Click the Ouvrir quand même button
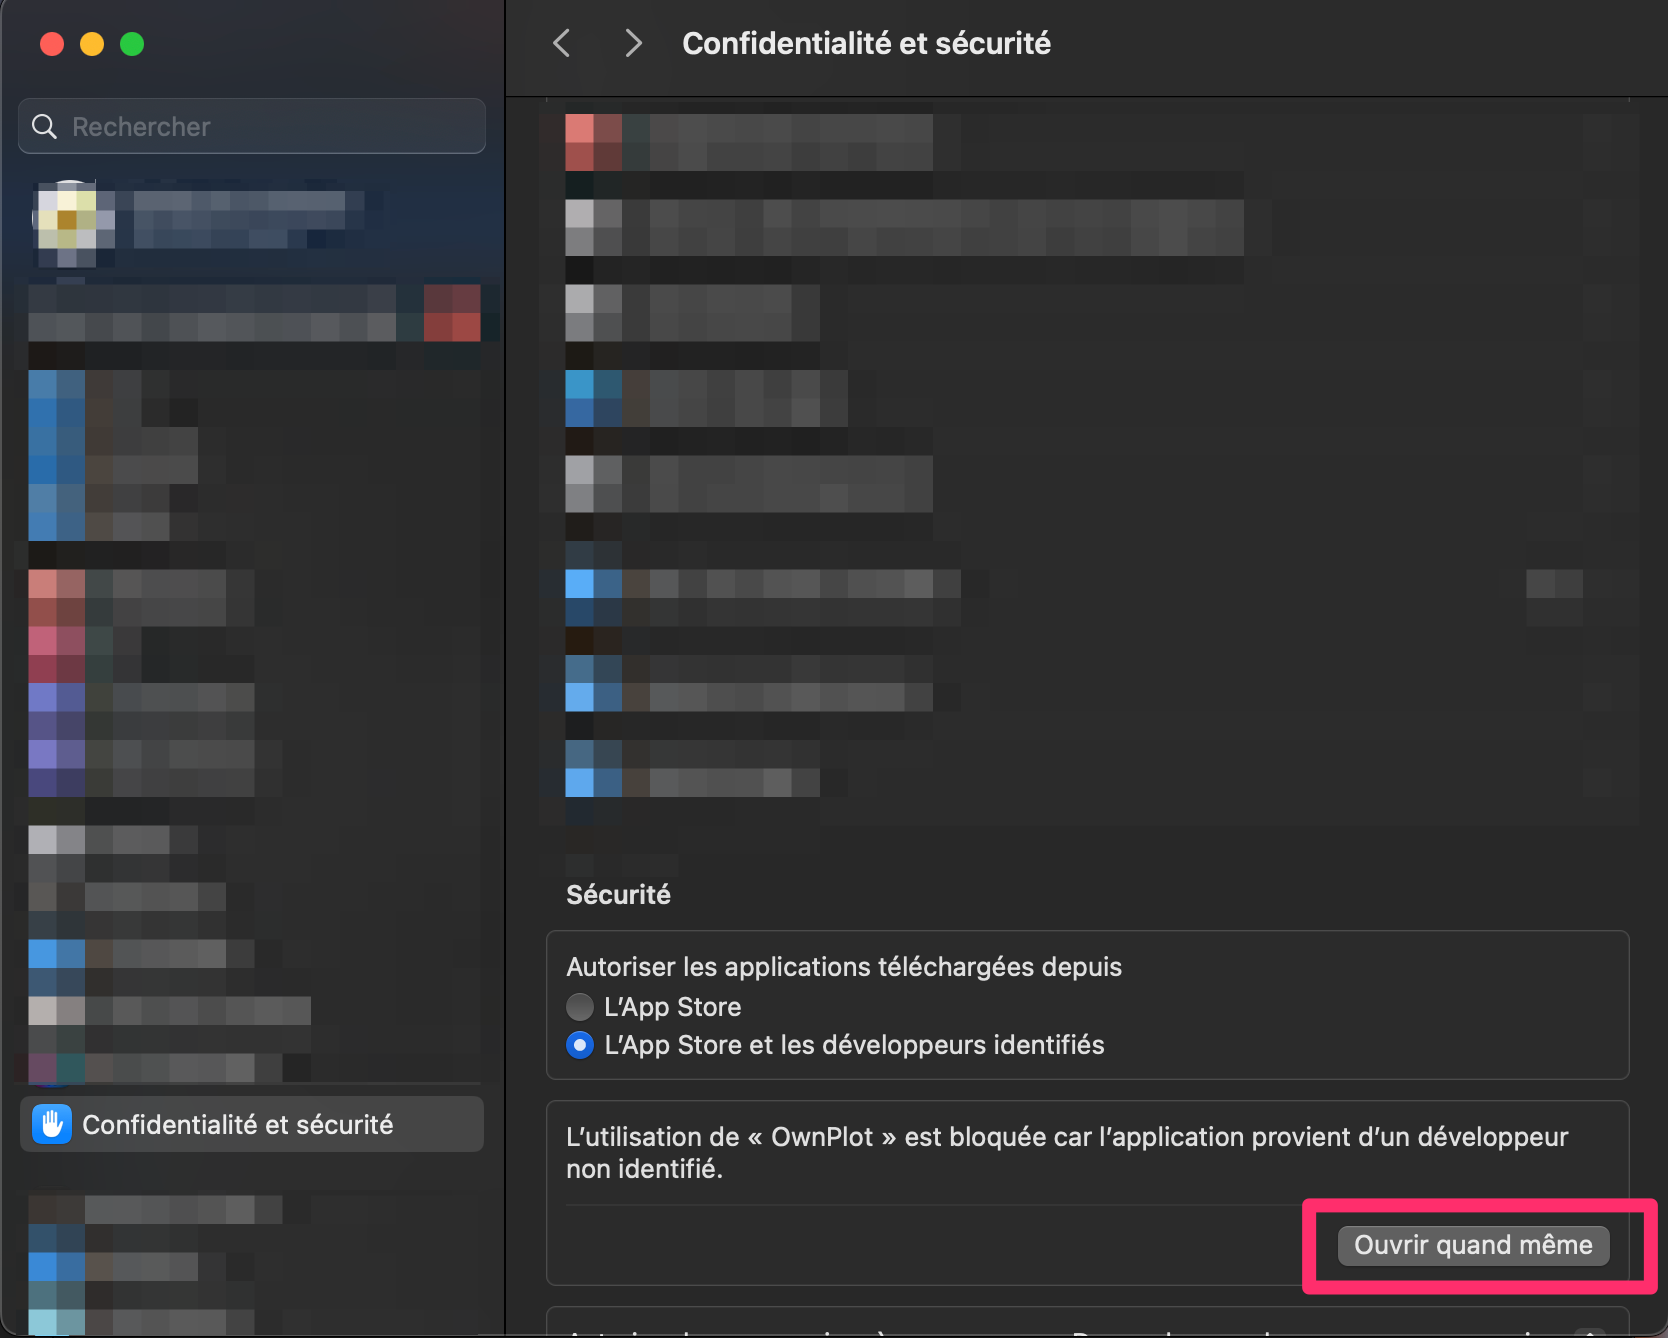Screen dimensions: 1668x1338 coord(1473,1245)
